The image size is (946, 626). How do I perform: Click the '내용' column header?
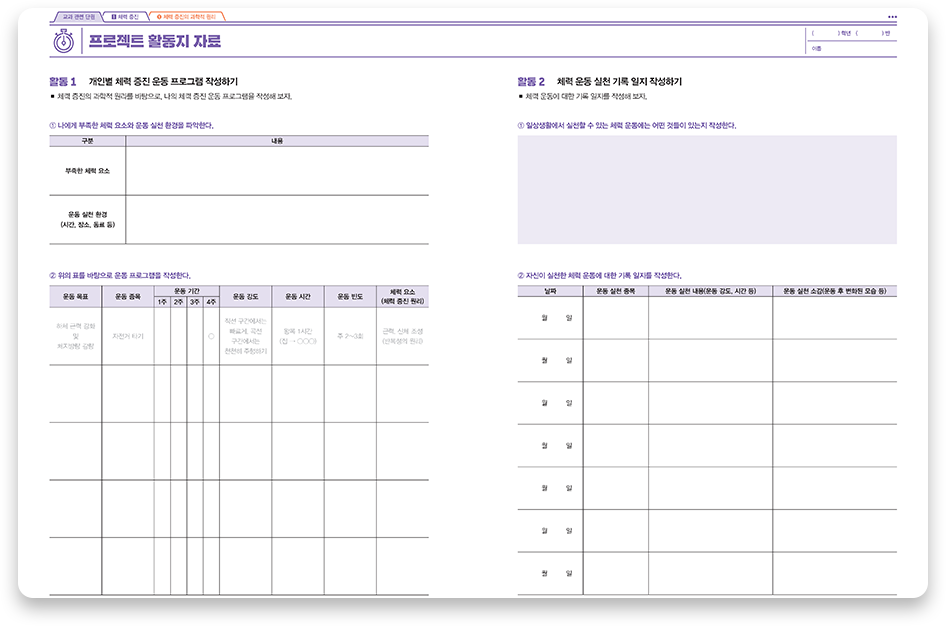tap(278, 141)
